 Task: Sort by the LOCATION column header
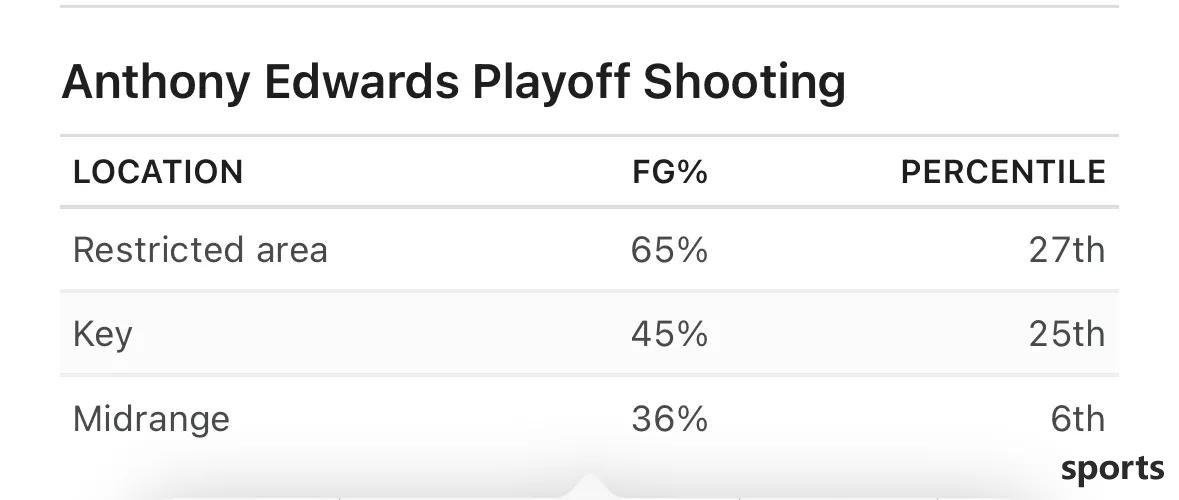tap(158, 172)
